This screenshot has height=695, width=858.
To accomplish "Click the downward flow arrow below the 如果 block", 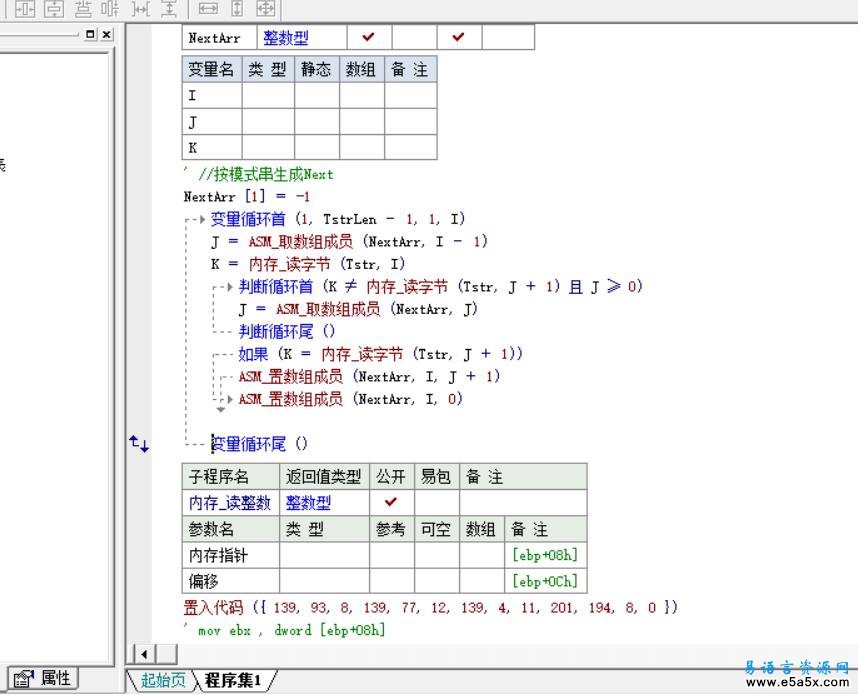I will click(221, 409).
